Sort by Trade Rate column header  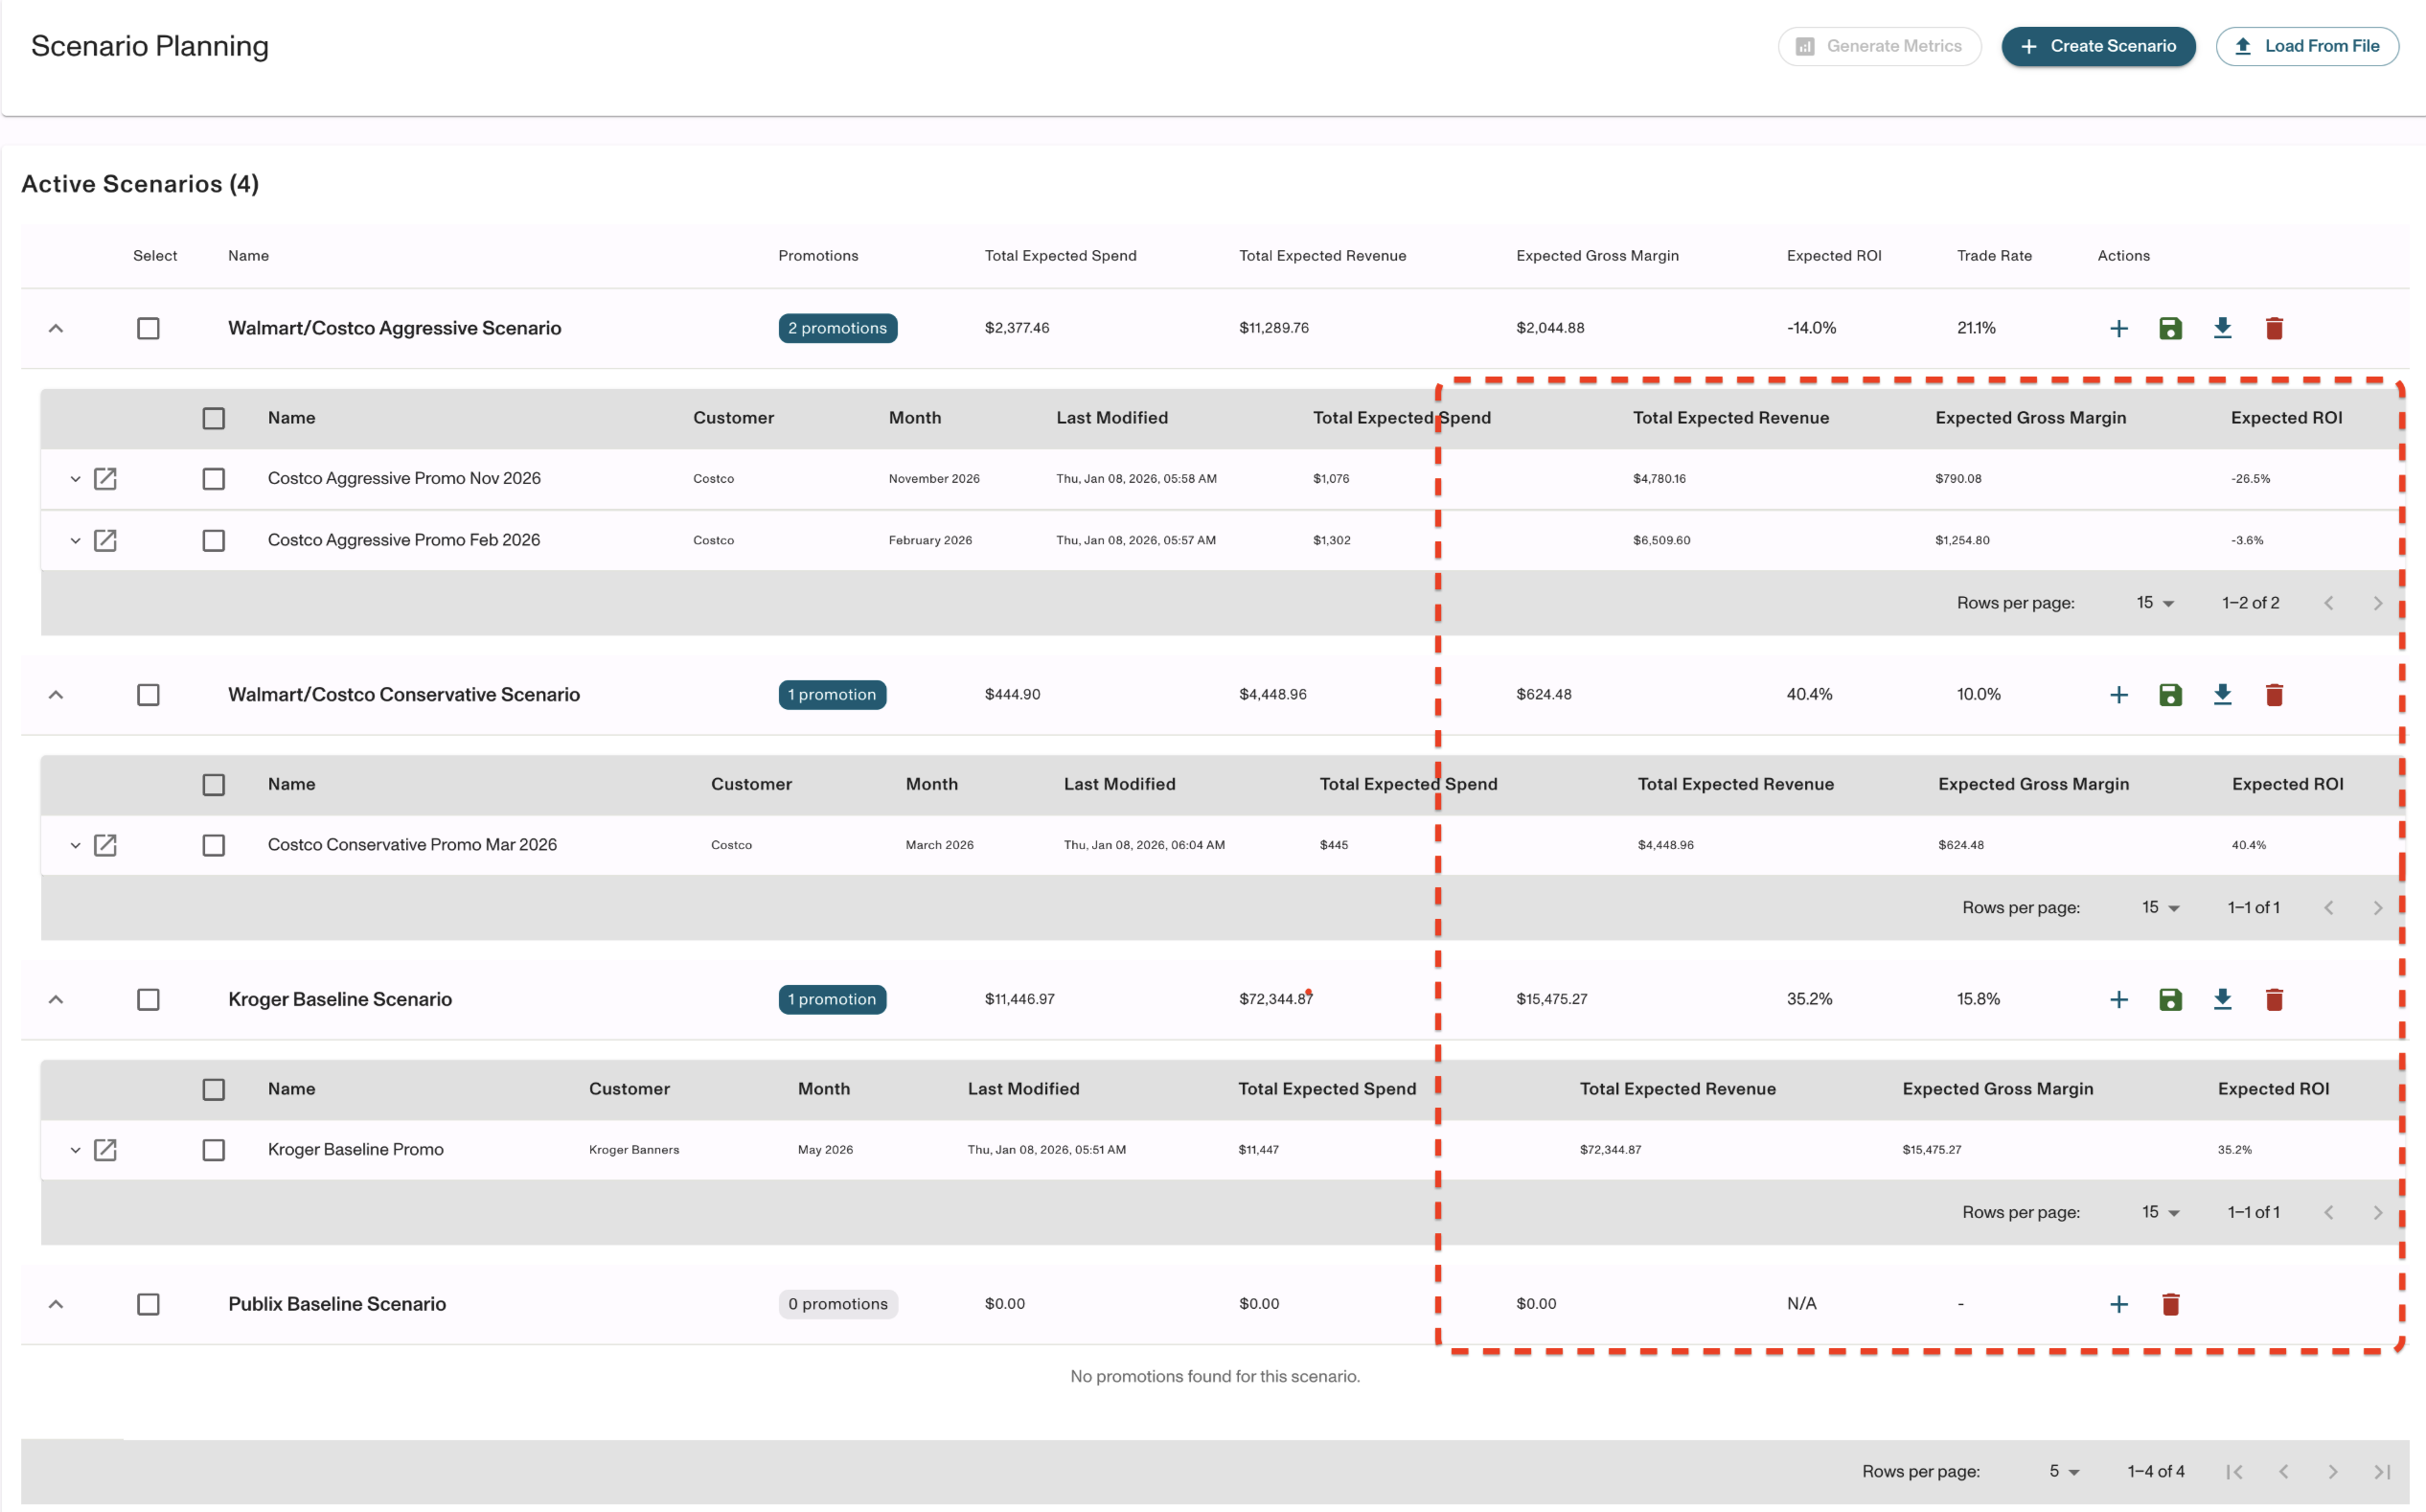(1993, 256)
